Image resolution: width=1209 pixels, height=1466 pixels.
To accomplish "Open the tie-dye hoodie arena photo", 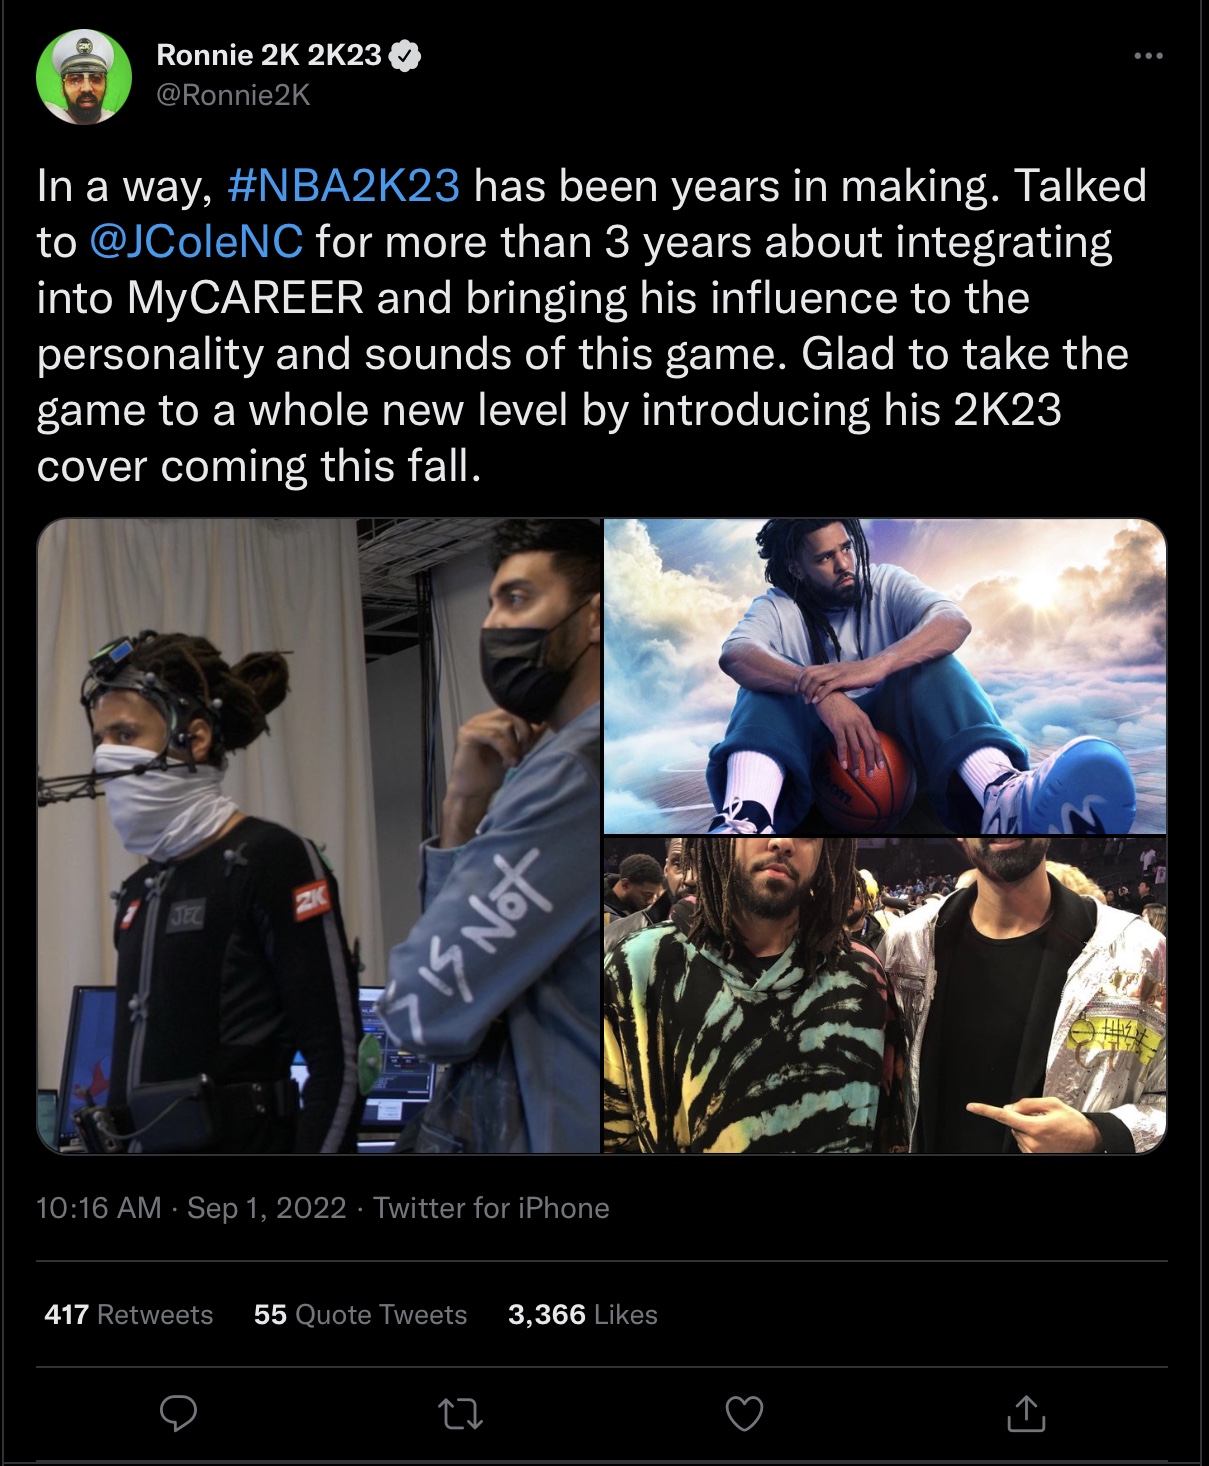I will 885,995.
